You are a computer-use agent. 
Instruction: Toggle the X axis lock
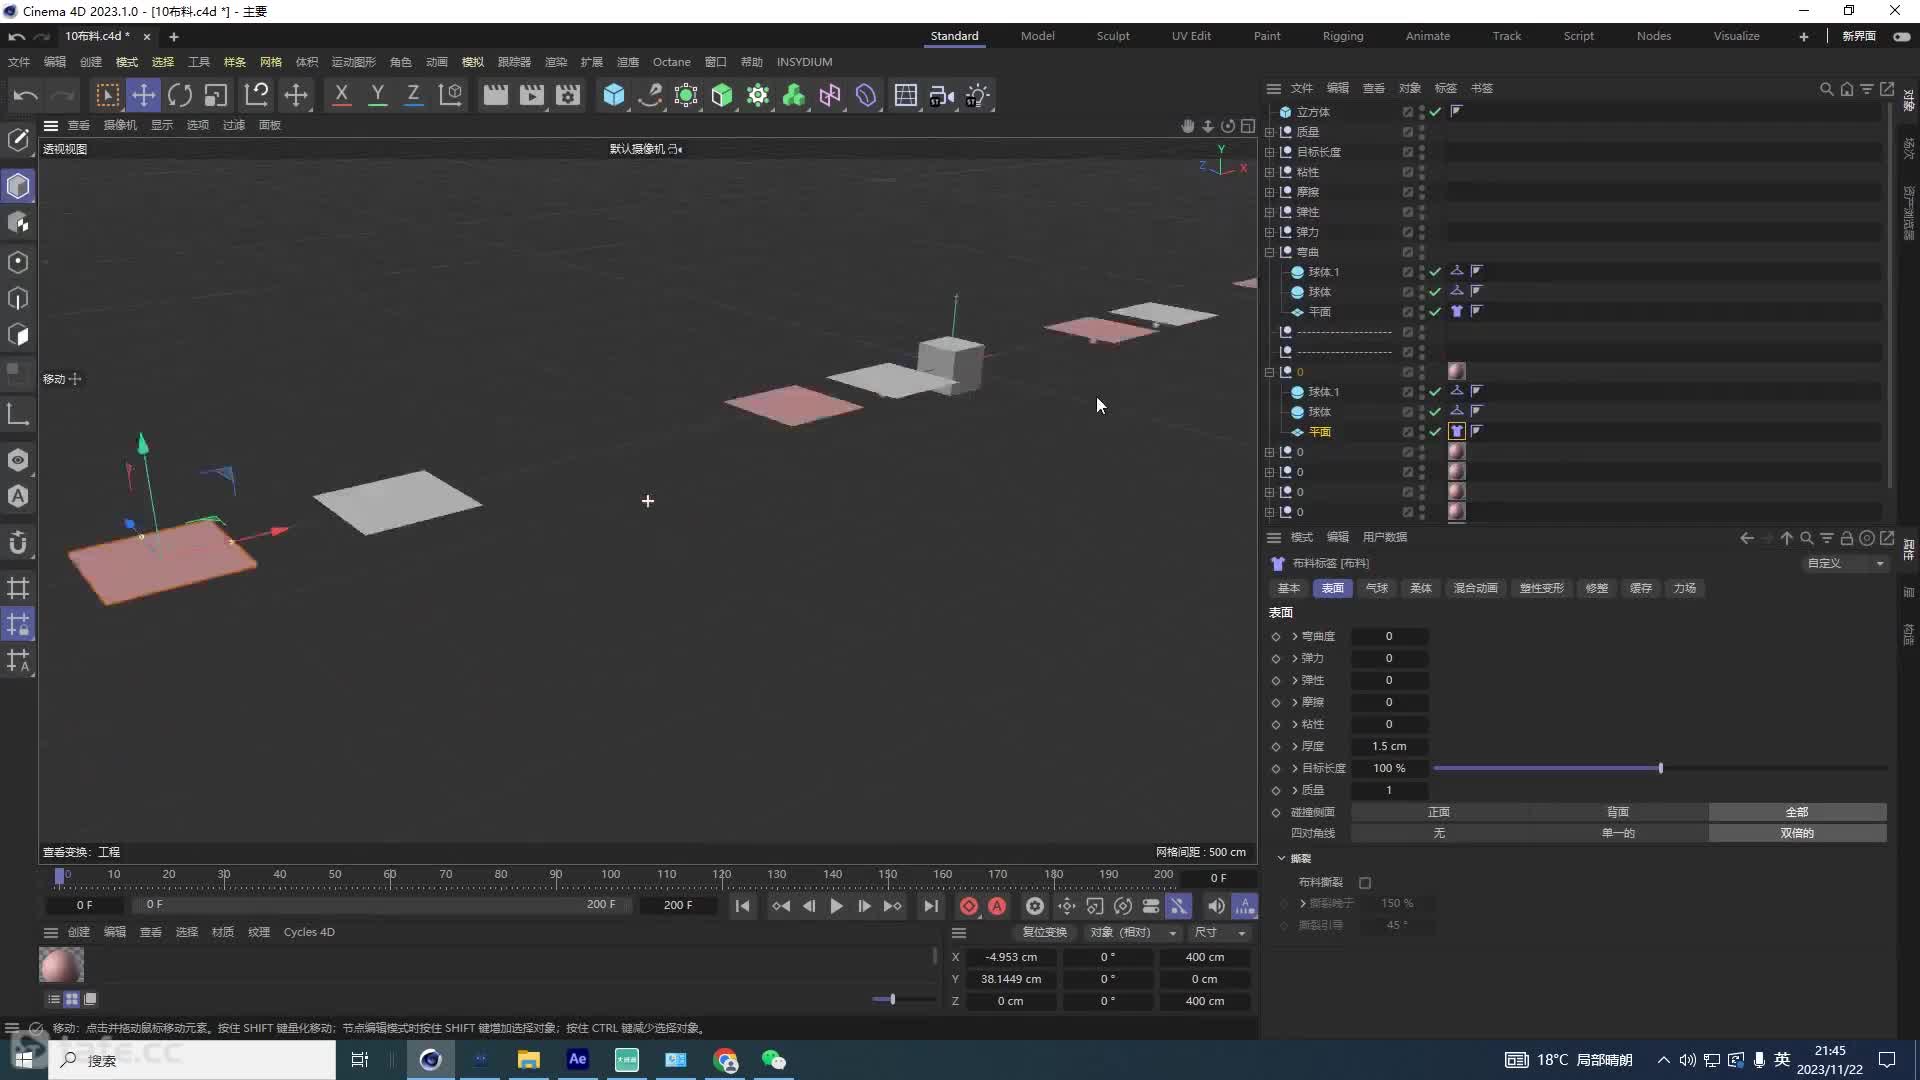tap(341, 95)
